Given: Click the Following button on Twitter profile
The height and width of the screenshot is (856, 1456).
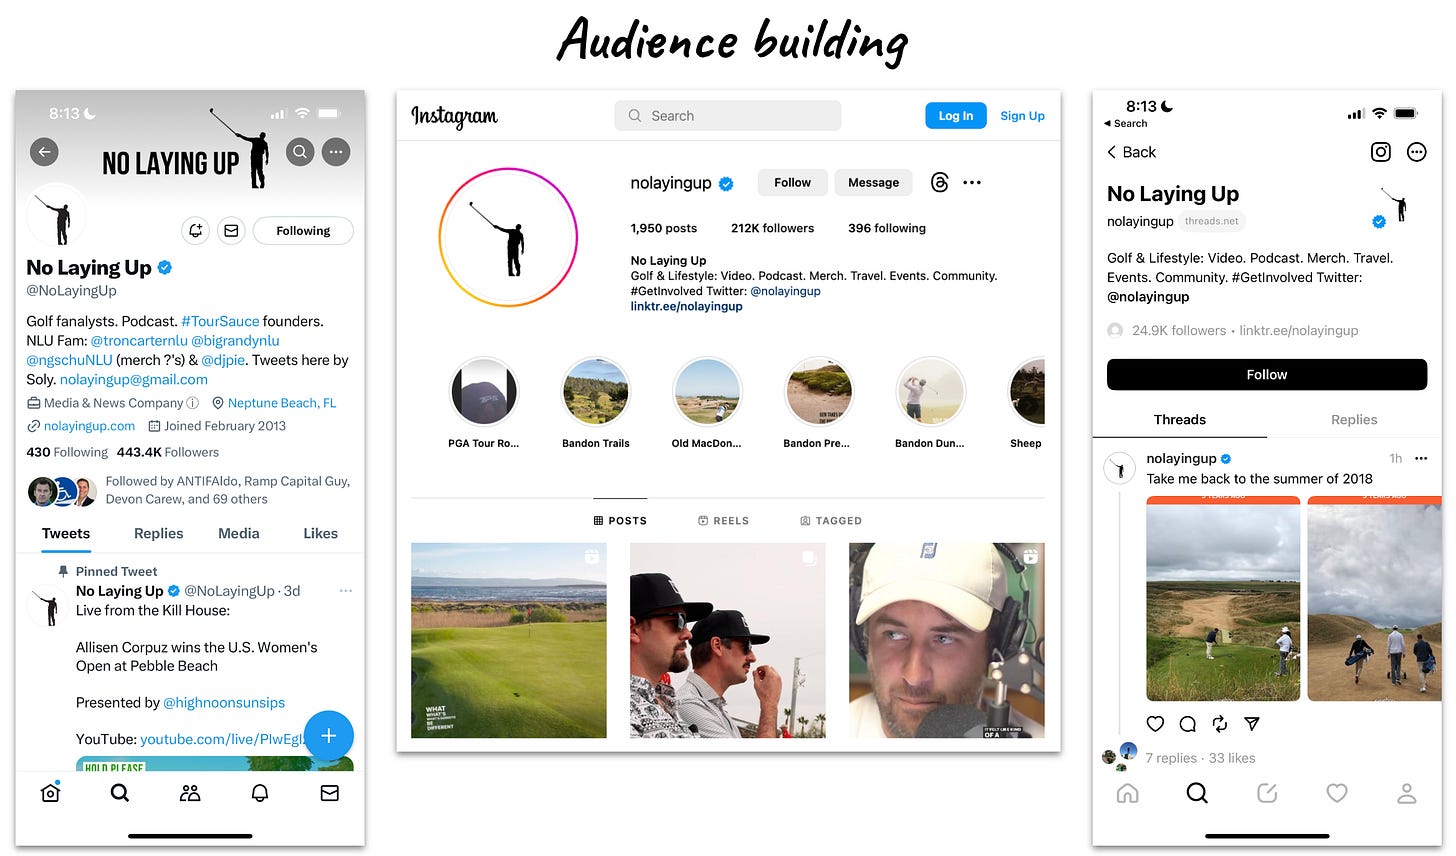Looking at the screenshot, I should (x=303, y=231).
